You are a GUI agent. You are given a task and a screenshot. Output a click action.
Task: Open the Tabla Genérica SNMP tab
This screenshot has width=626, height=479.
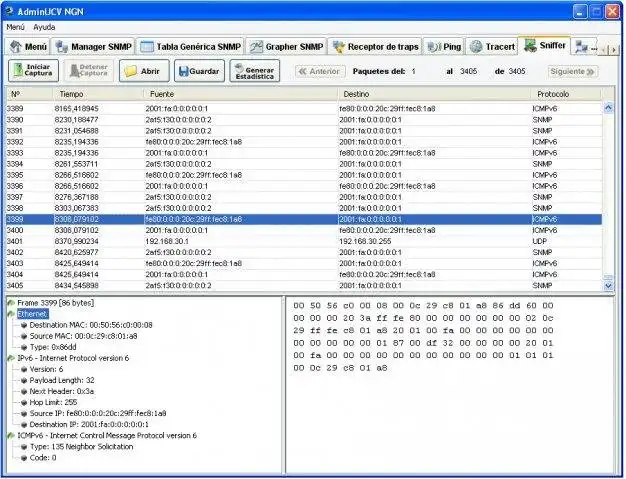tap(190, 47)
